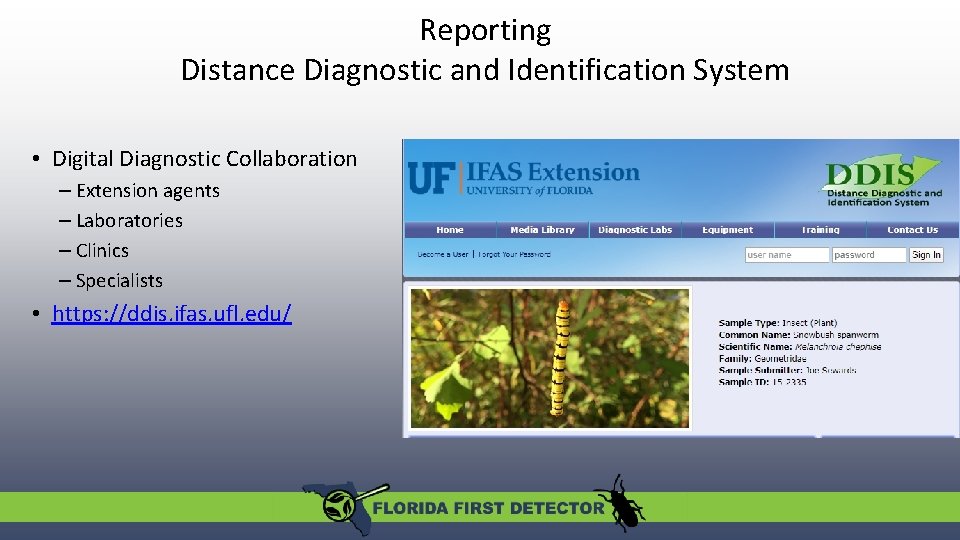Open the Media Library menu item
This screenshot has width=960, height=540.
(x=542, y=230)
